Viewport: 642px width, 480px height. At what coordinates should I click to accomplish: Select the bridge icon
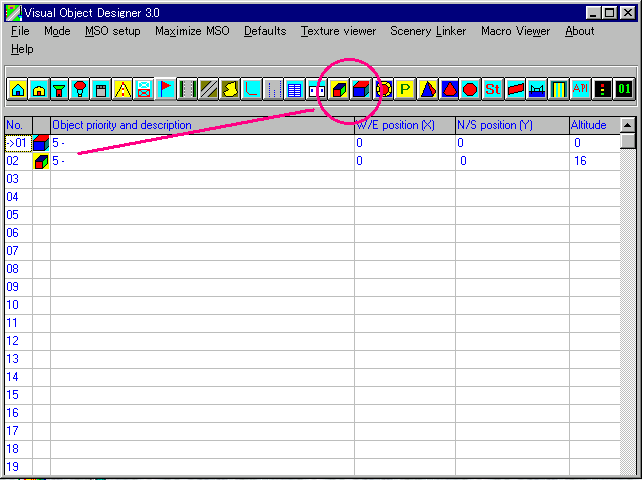coord(537,89)
